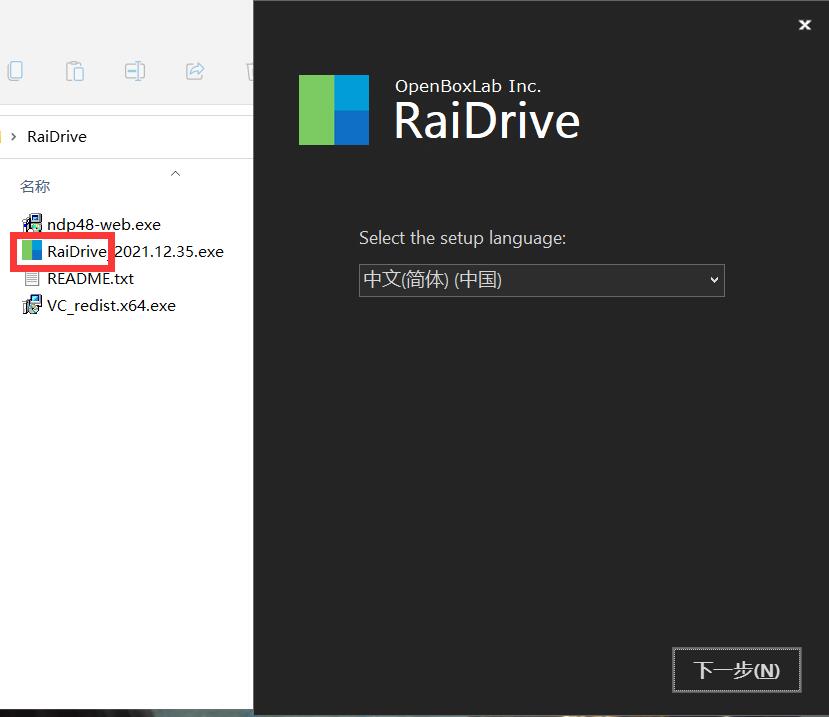Sort files by 名称 column header
Screen dimensions: 829x717
point(35,186)
